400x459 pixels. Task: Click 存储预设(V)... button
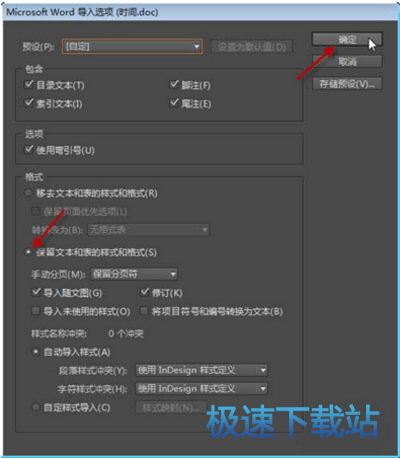coord(347,84)
